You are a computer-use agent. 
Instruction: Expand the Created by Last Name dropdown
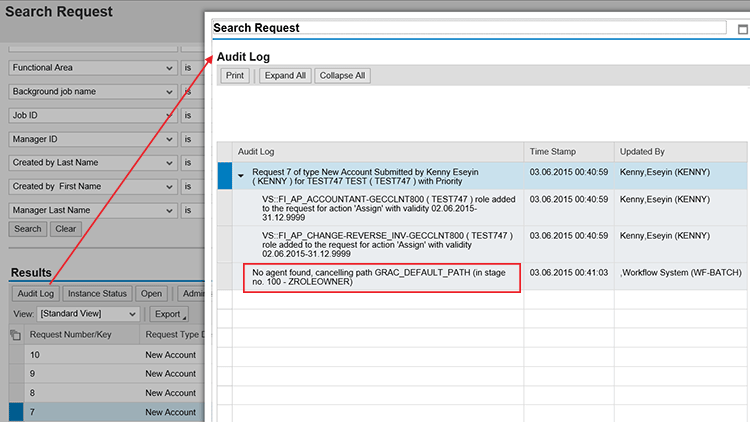(167, 163)
